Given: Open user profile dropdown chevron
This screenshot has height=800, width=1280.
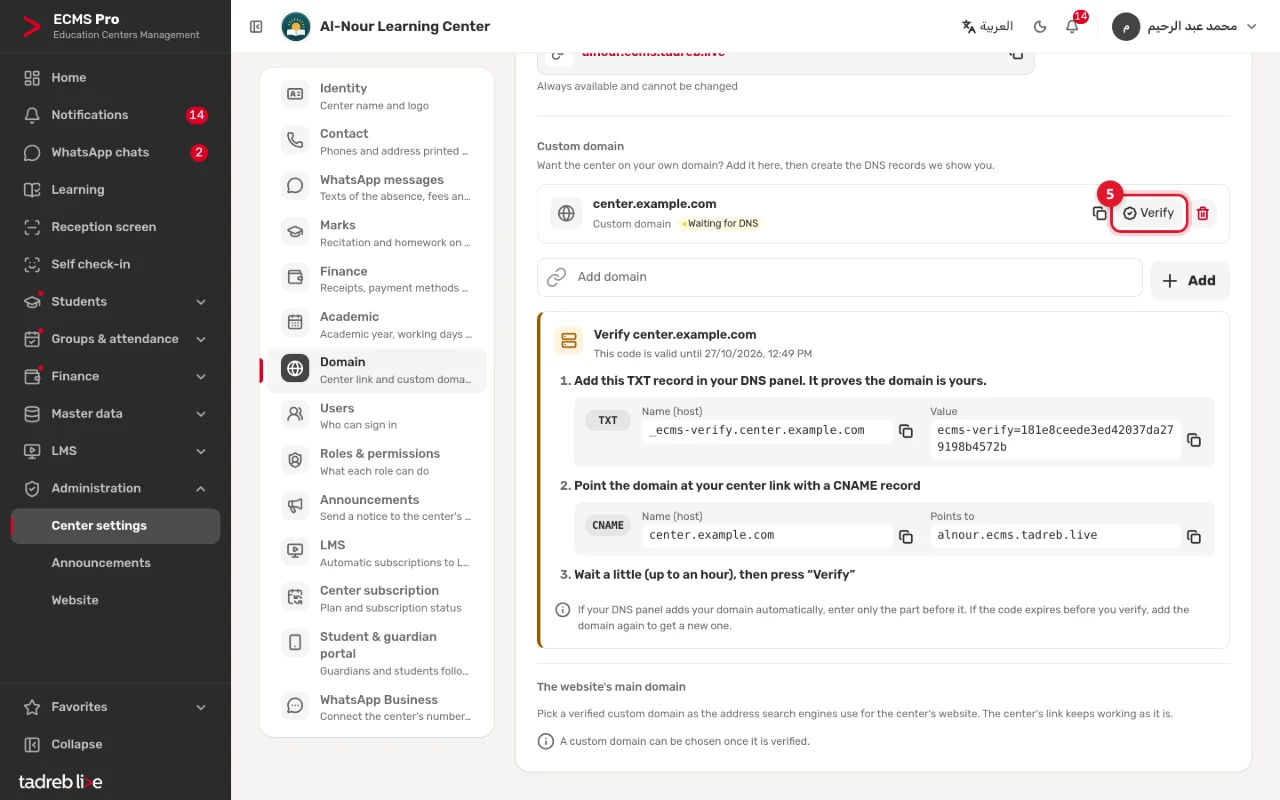Looking at the screenshot, I should click(1251, 27).
